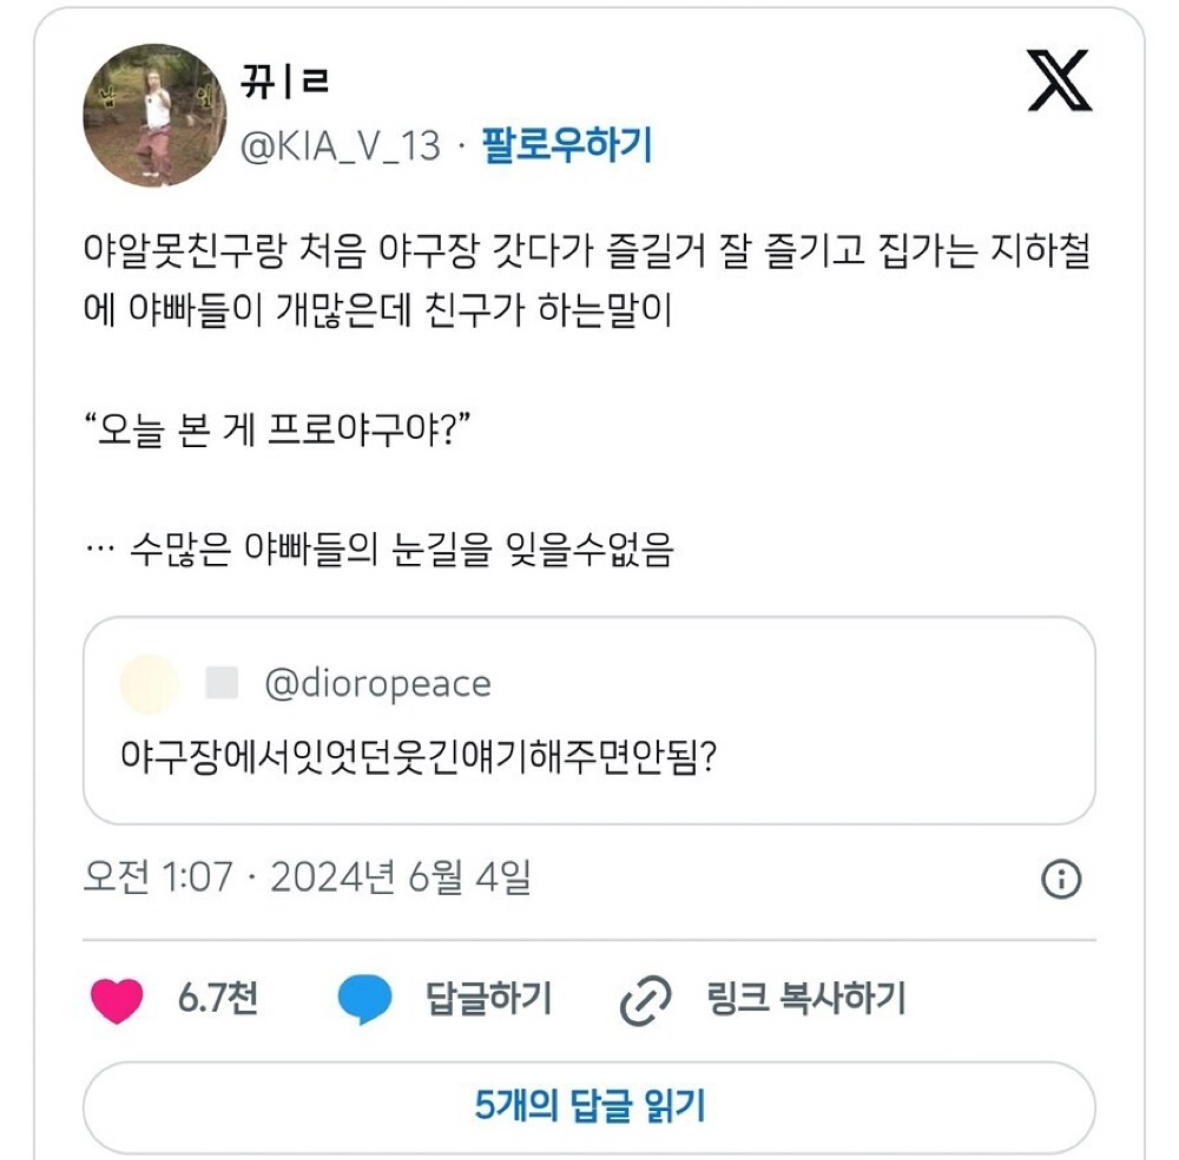This screenshot has width=1179, height=1160.
Task: Click the gray square beside @dioropeace
Action: [x=221, y=683]
